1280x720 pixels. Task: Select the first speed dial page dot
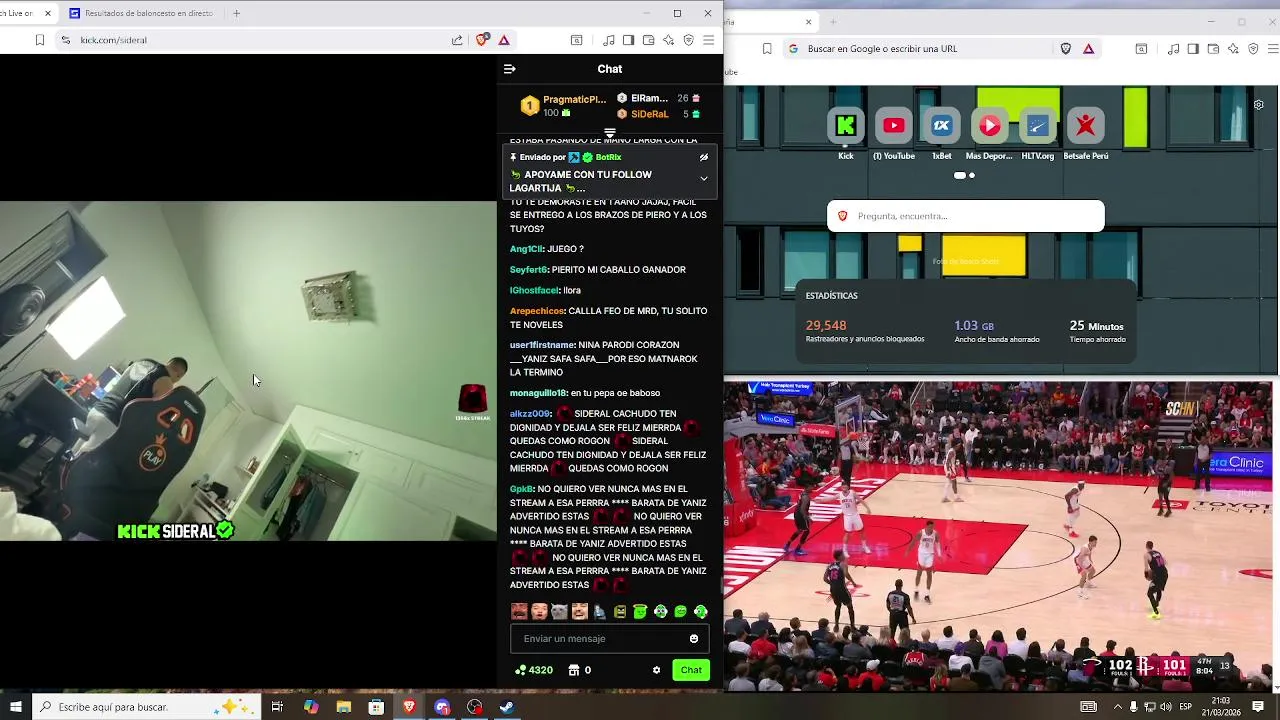[960, 175]
